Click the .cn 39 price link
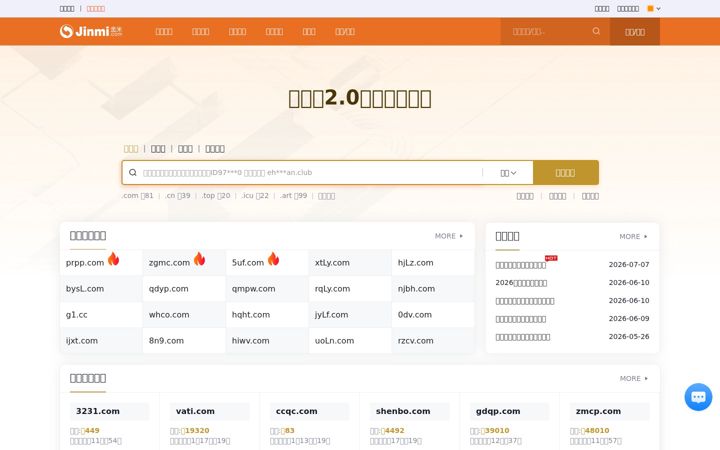The image size is (720, 450). 178,196
